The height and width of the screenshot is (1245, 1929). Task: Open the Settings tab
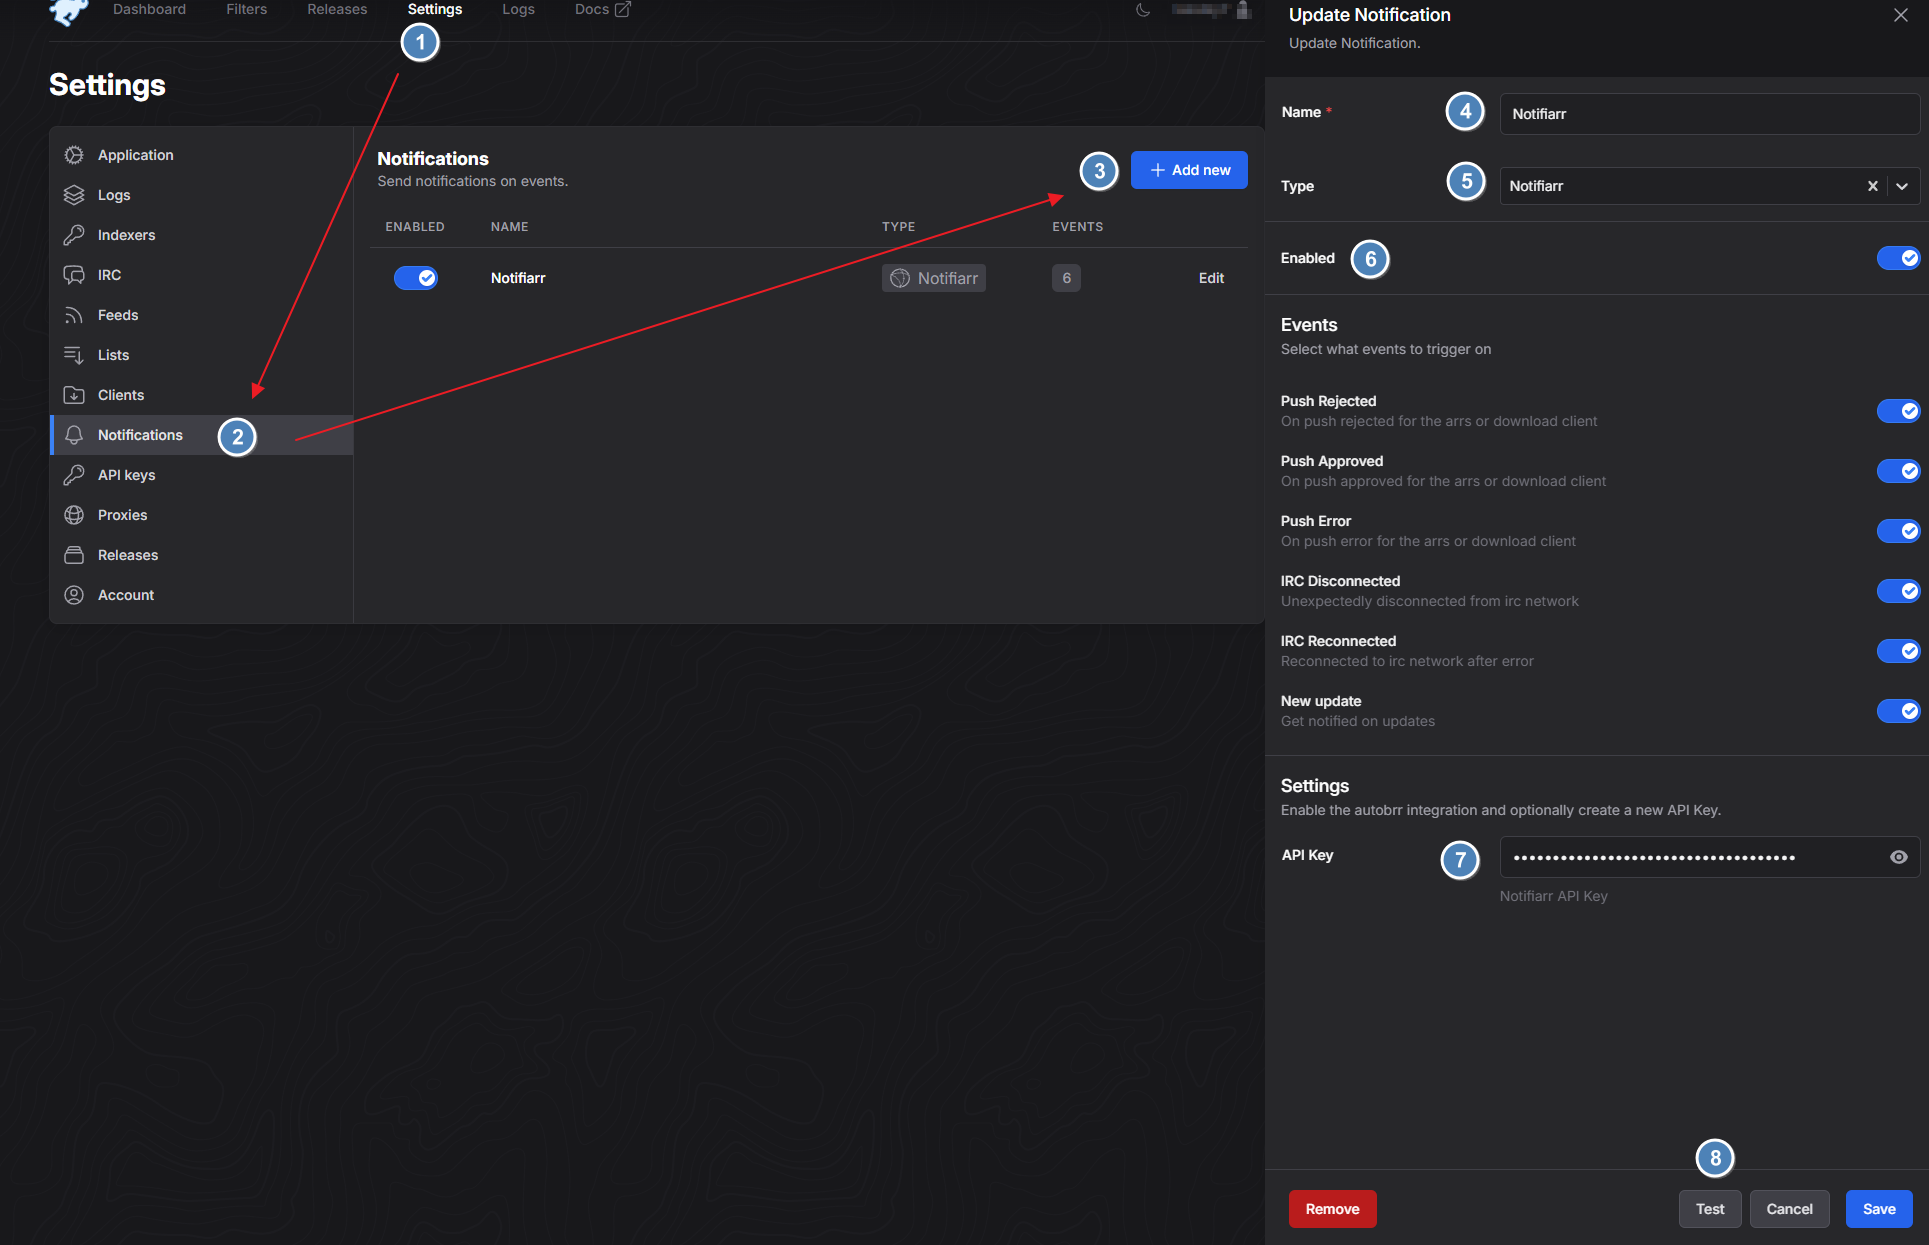[x=435, y=9]
